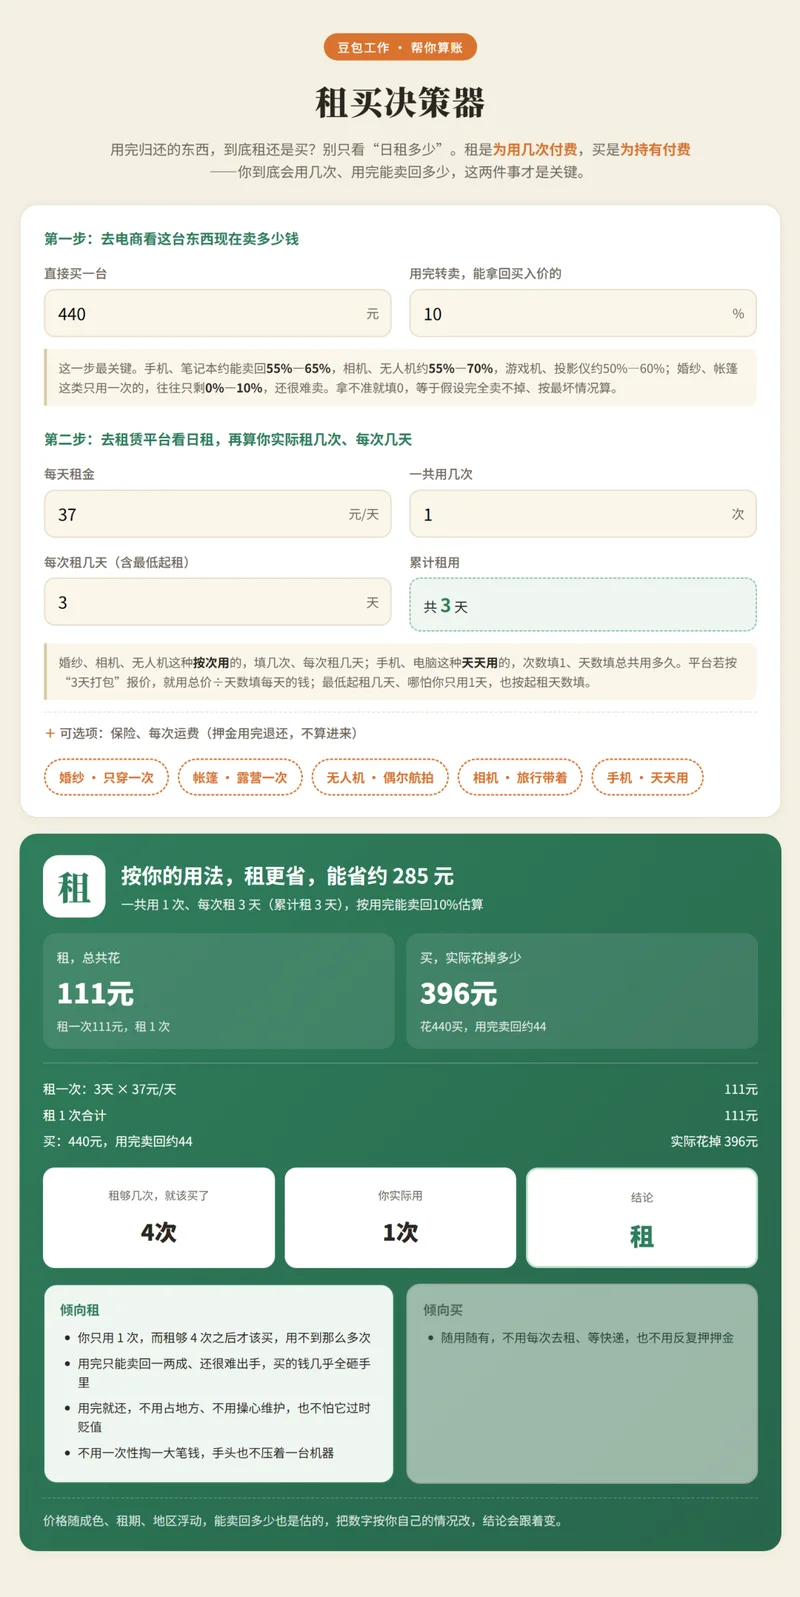Click the 买，实际花掉 396元 card
This screenshot has width=800, height=1597.
point(582,990)
